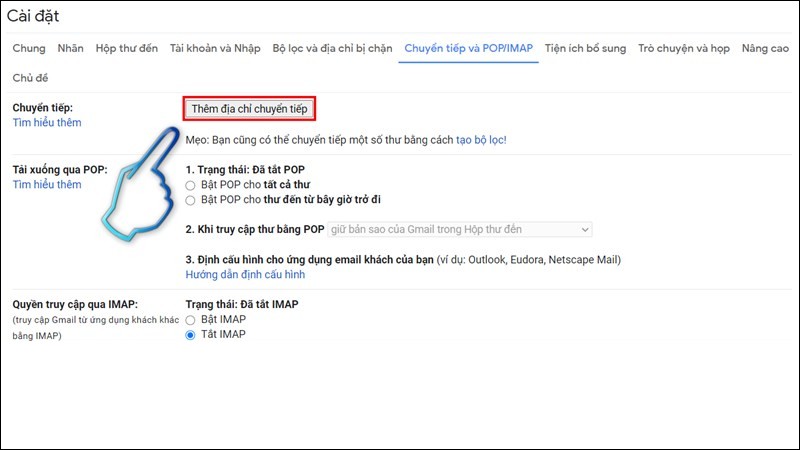Follow the tạo bộ lọc link

click(x=481, y=139)
